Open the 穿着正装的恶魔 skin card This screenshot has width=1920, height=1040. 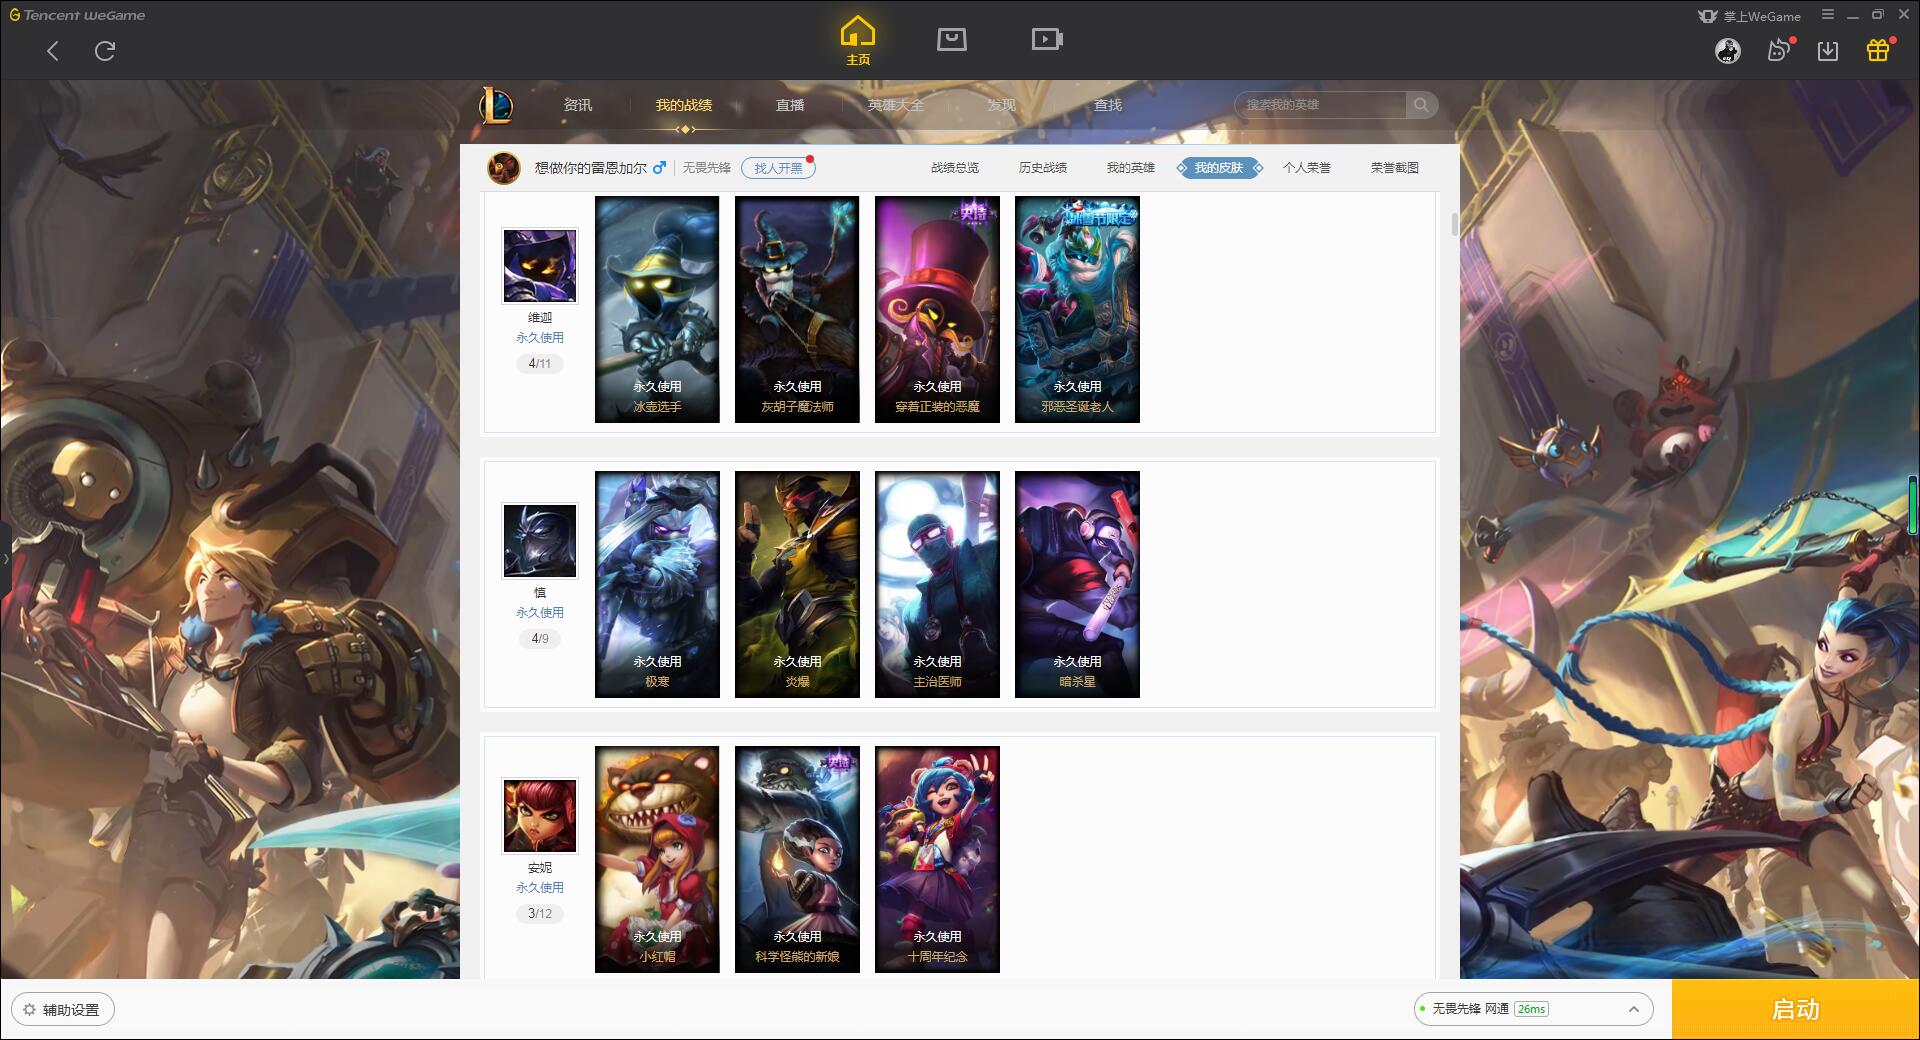[x=937, y=309]
